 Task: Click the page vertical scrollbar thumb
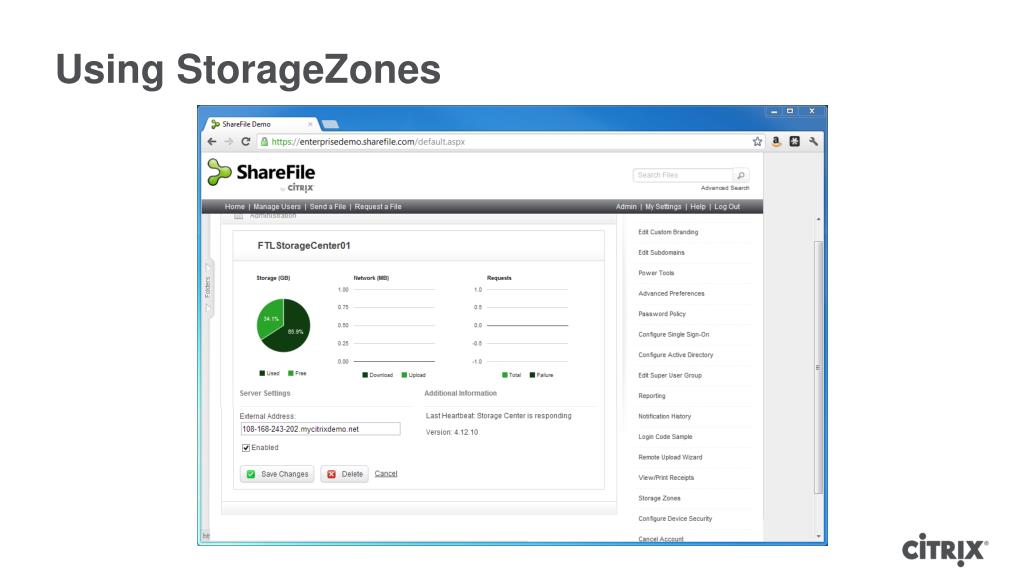tap(818, 367)
